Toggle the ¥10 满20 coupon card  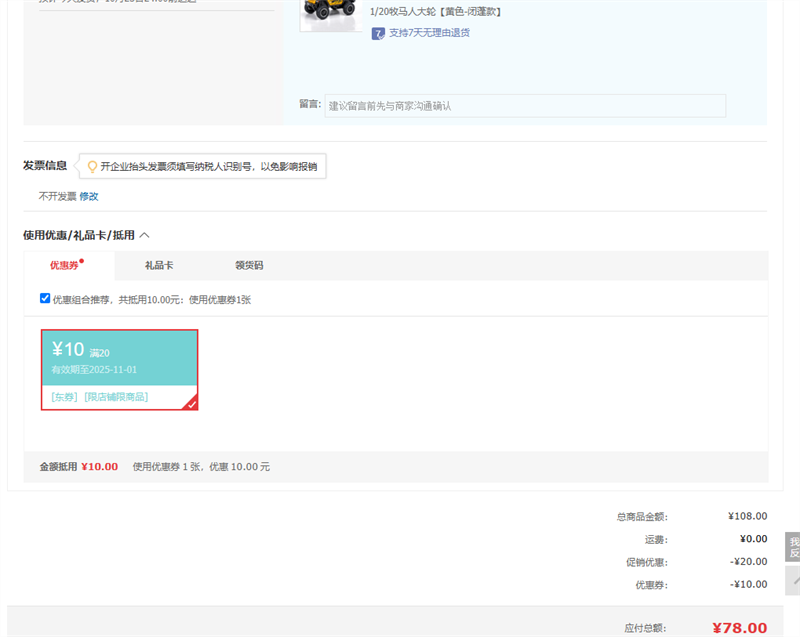[119, 359]
